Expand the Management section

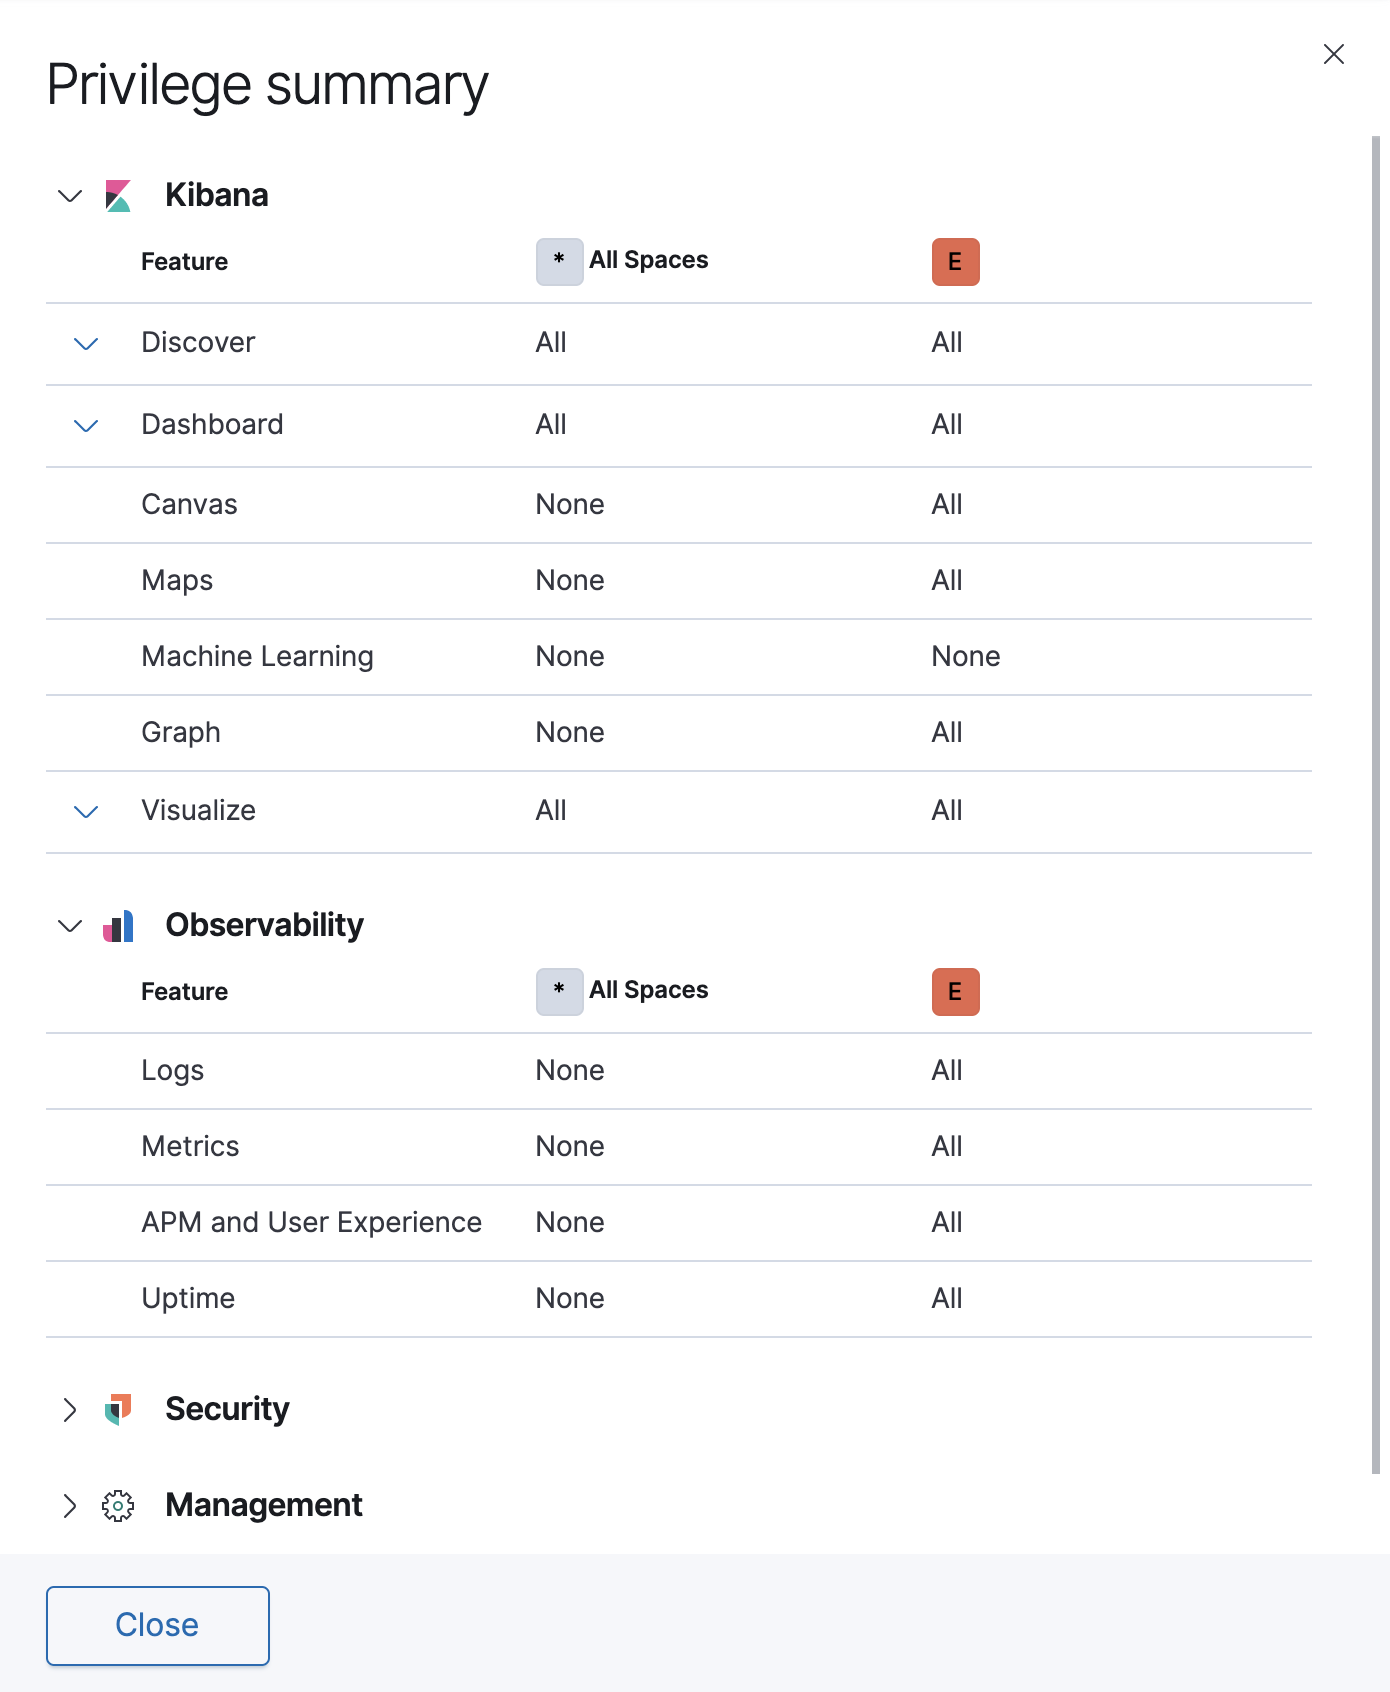tap(70, 1506)
